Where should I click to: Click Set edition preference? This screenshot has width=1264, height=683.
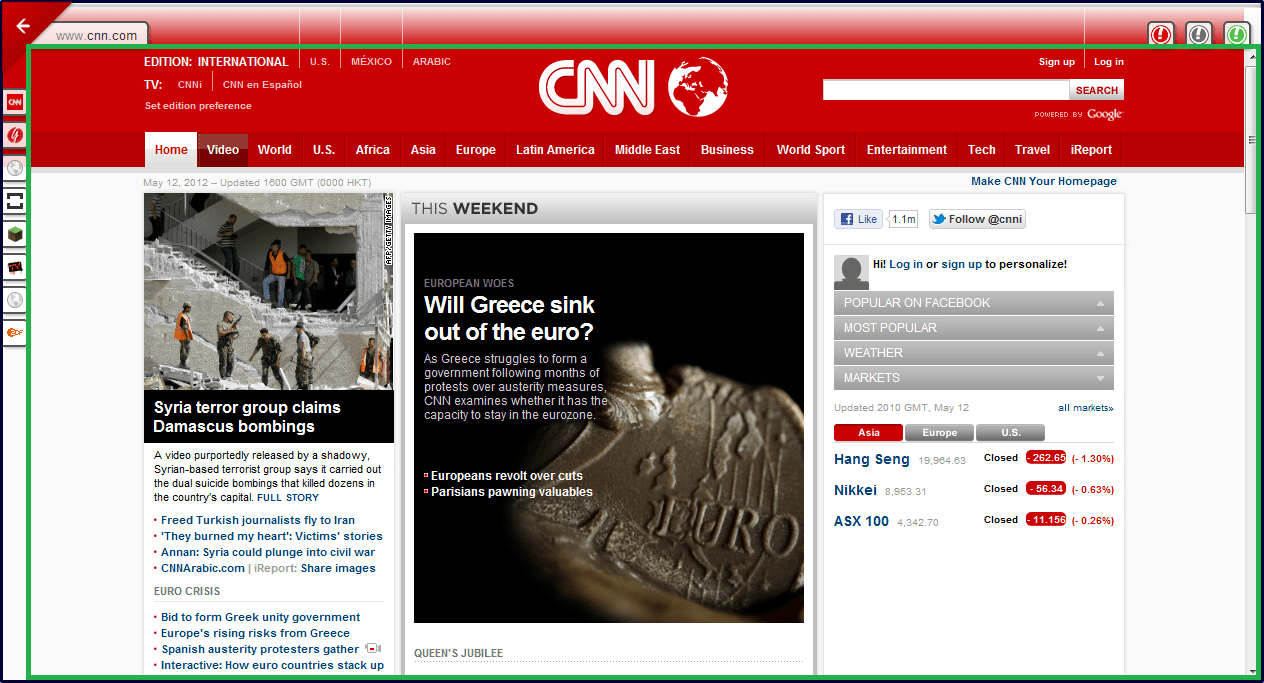point(198,106)
